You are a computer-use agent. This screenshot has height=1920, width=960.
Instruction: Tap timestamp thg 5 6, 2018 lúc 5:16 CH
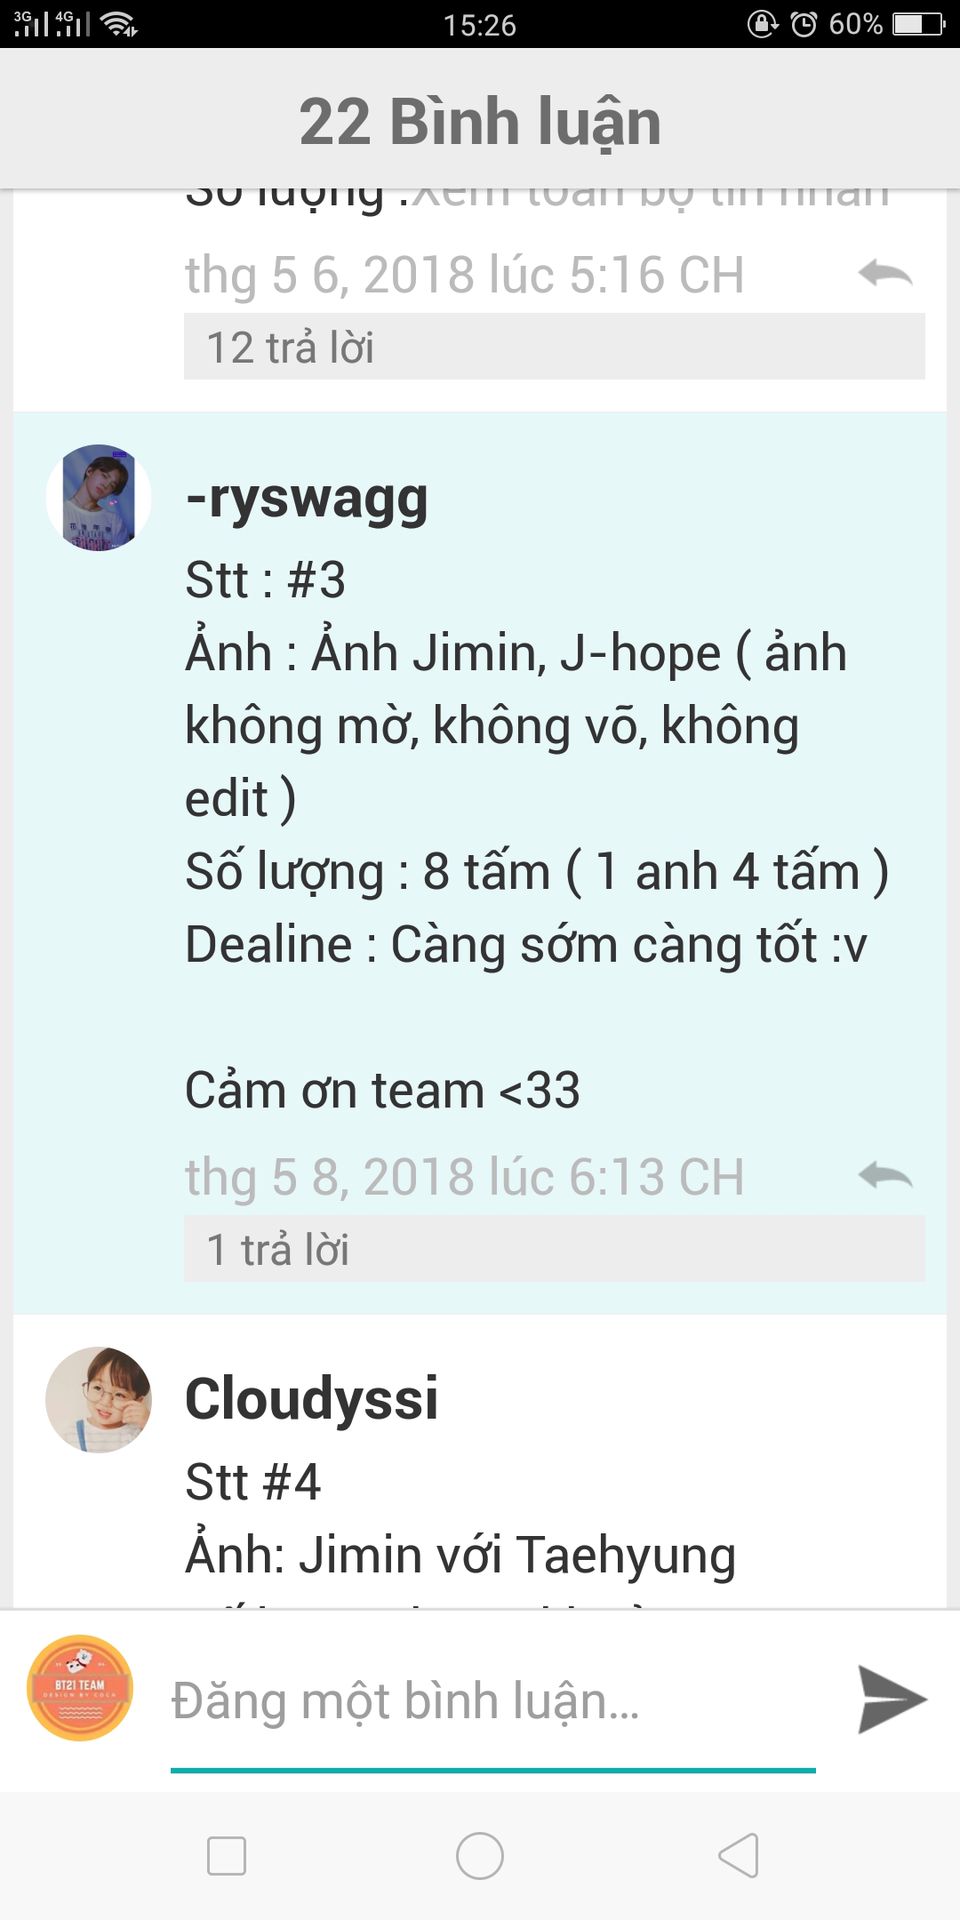coord(465,274)
